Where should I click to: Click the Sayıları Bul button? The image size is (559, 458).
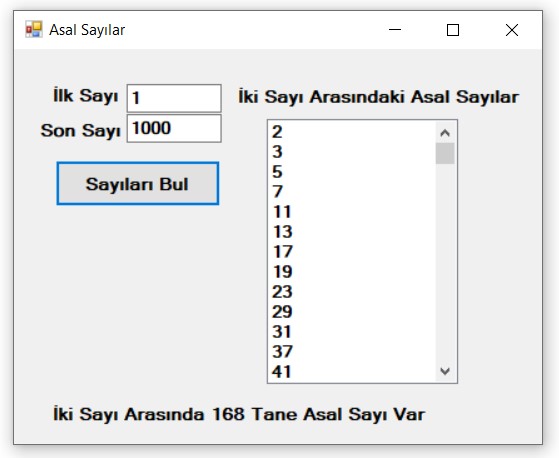click(138, 184)
